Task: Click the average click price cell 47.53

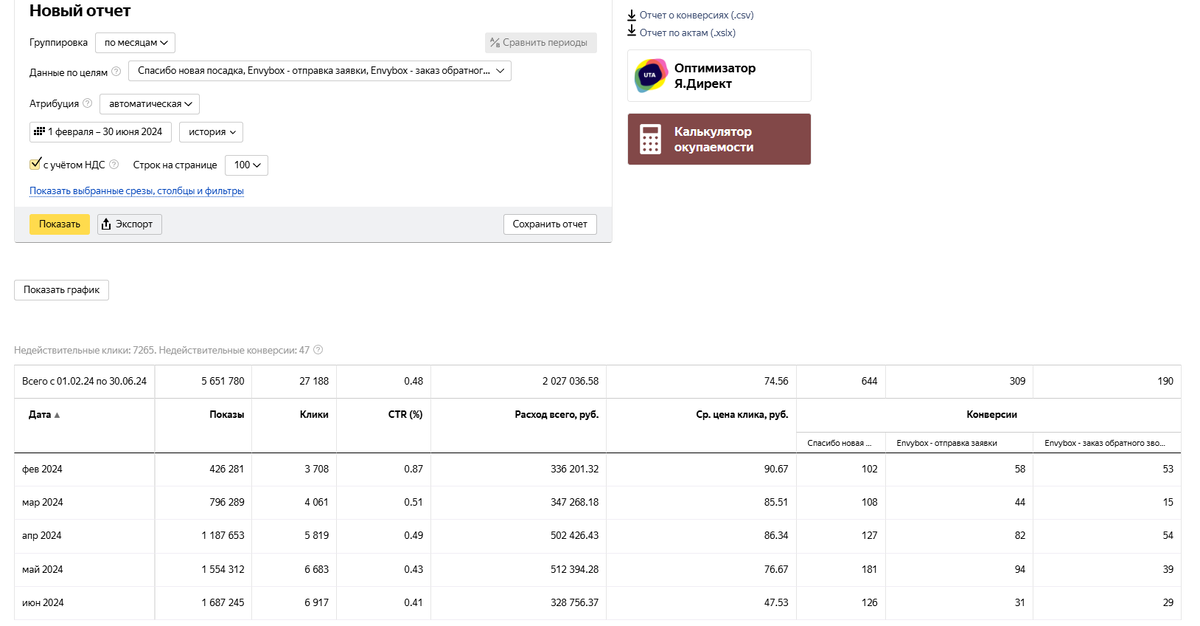Action: pos(776,602)
